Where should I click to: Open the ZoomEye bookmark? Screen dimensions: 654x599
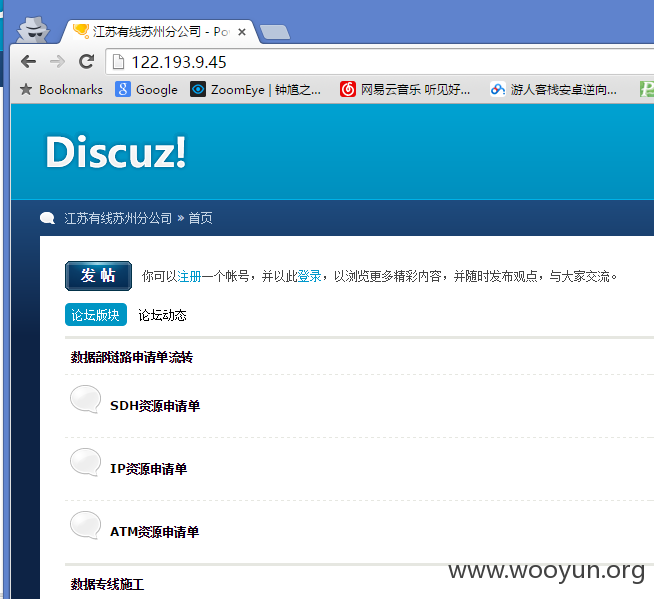256,89
